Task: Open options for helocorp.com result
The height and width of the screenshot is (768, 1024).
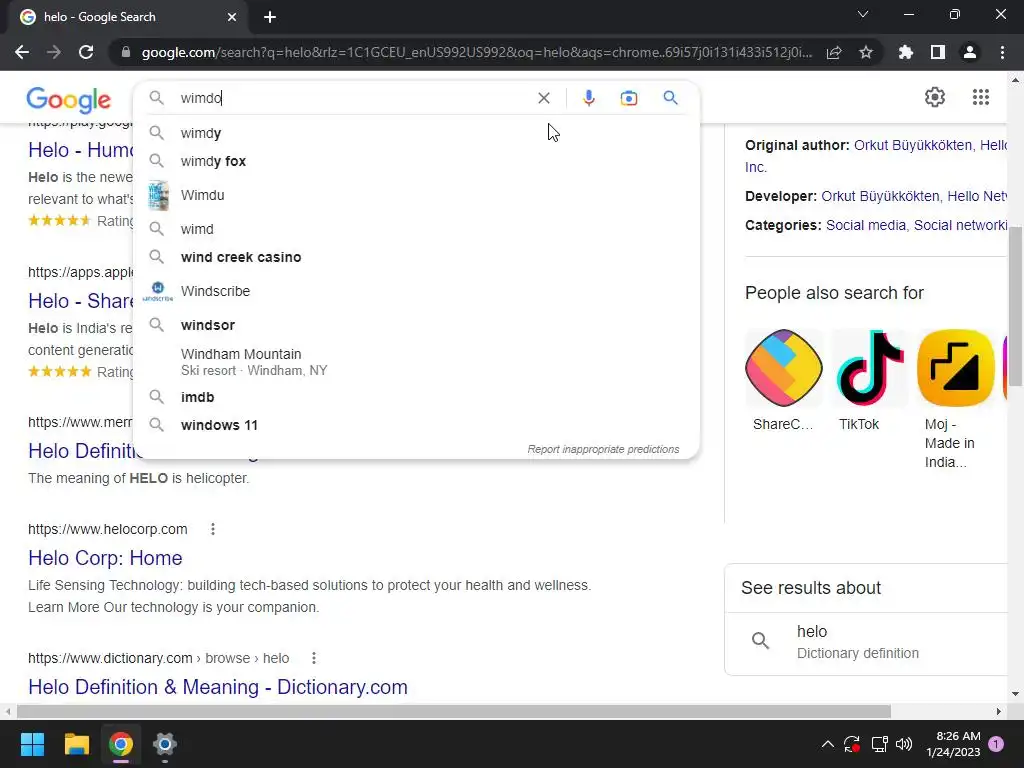Action: coord(213,529)
